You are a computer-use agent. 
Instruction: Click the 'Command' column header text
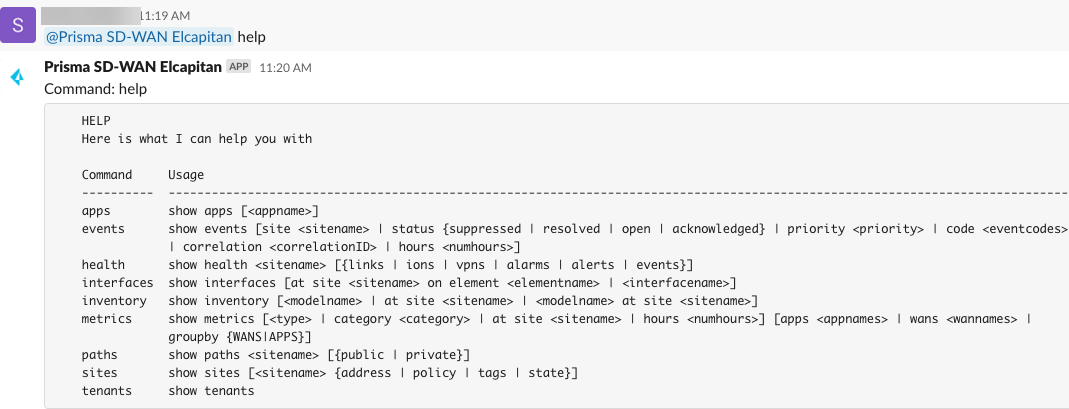(x=107, y=175)
